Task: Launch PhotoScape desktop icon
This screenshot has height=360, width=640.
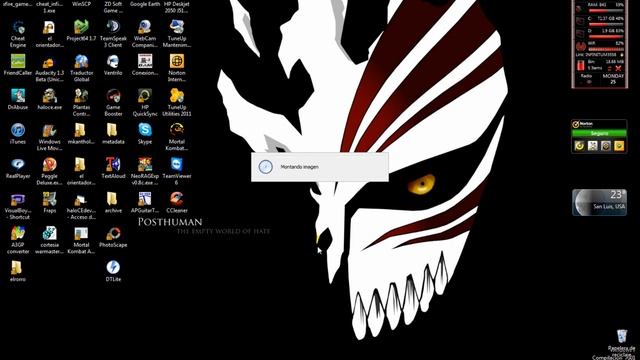Action: pyautogui.click(x=113, y=236)
